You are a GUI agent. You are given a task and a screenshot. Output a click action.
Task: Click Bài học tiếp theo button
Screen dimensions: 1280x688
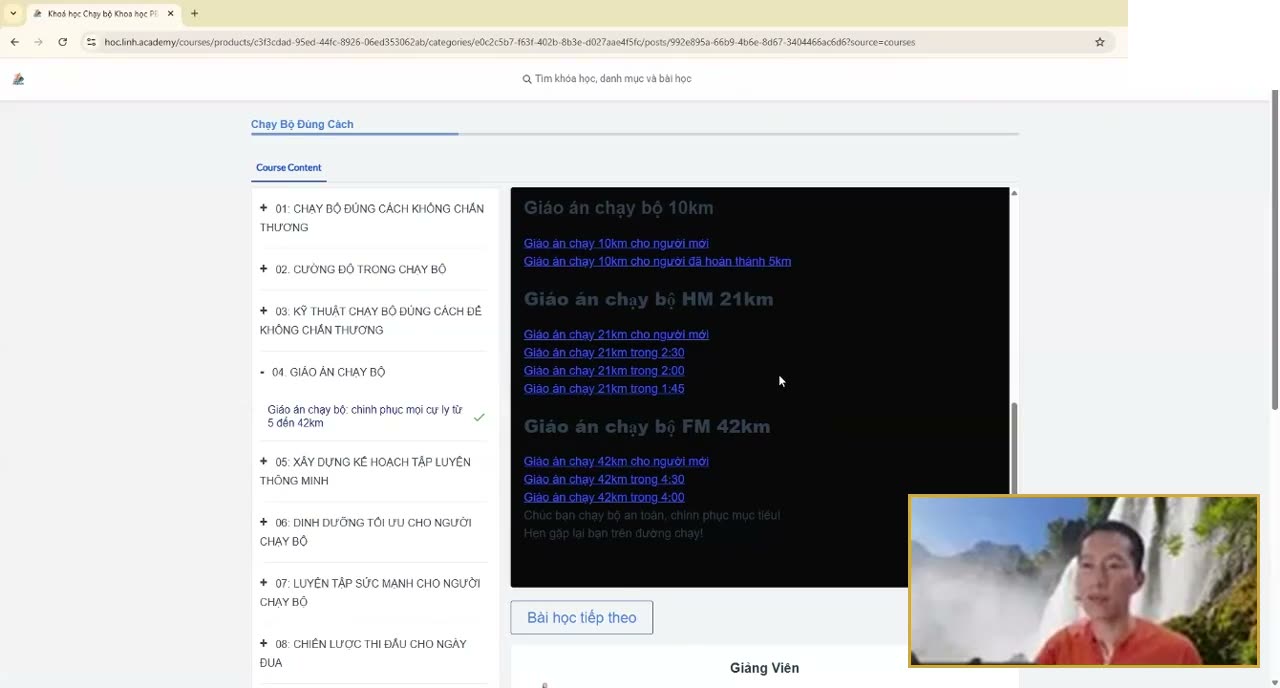click(x=582, y=617)
